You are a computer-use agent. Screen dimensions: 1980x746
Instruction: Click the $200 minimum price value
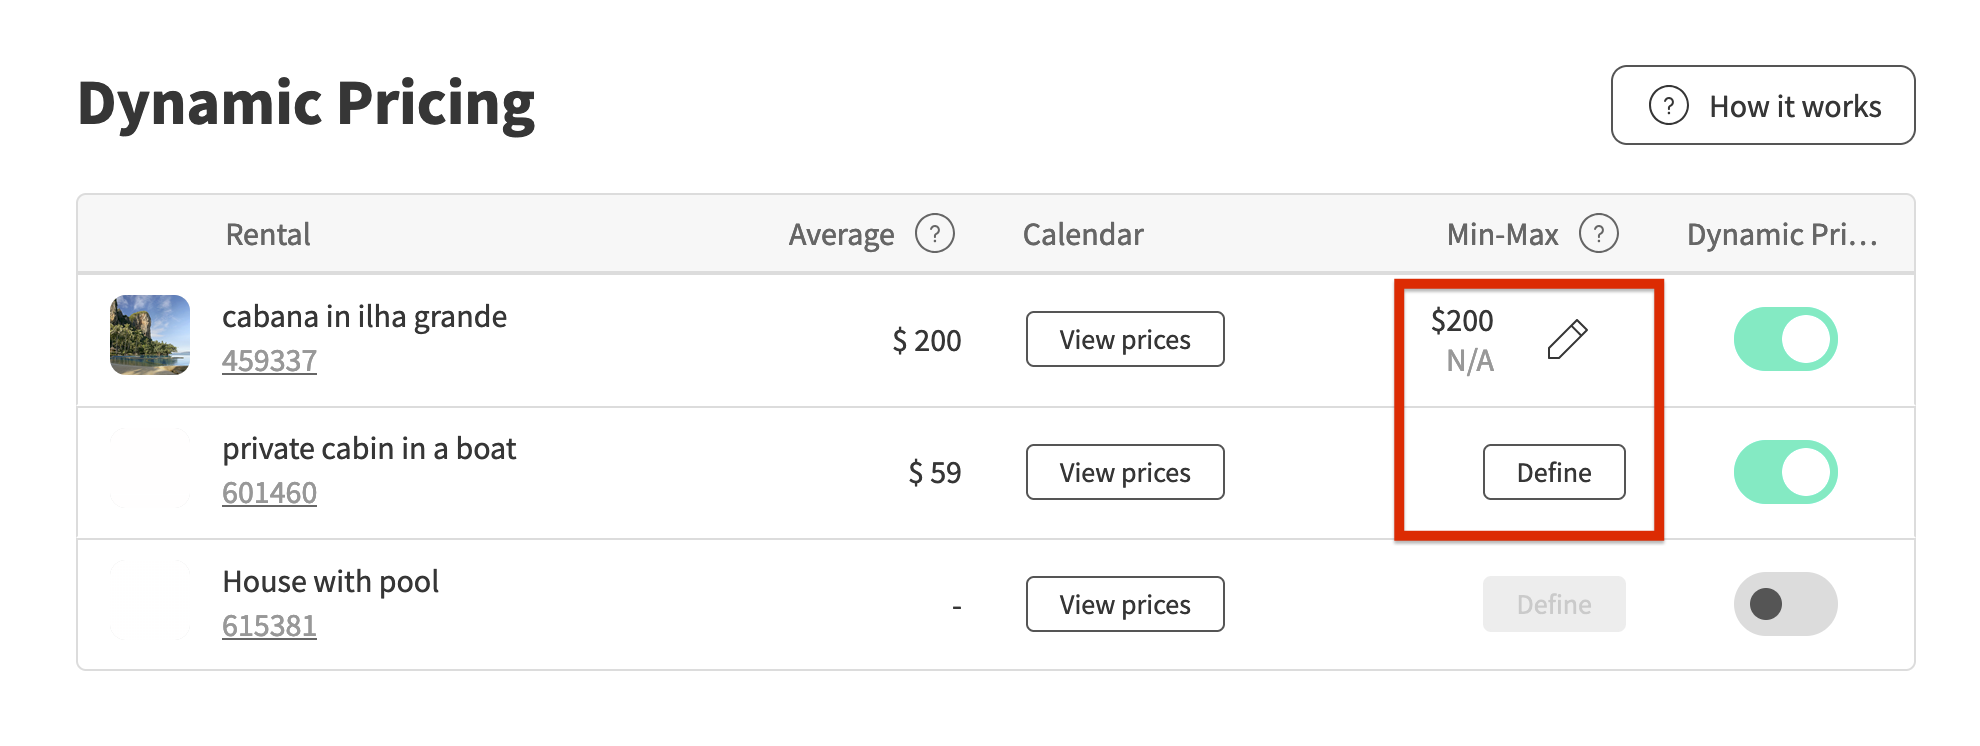point(1461,321)
